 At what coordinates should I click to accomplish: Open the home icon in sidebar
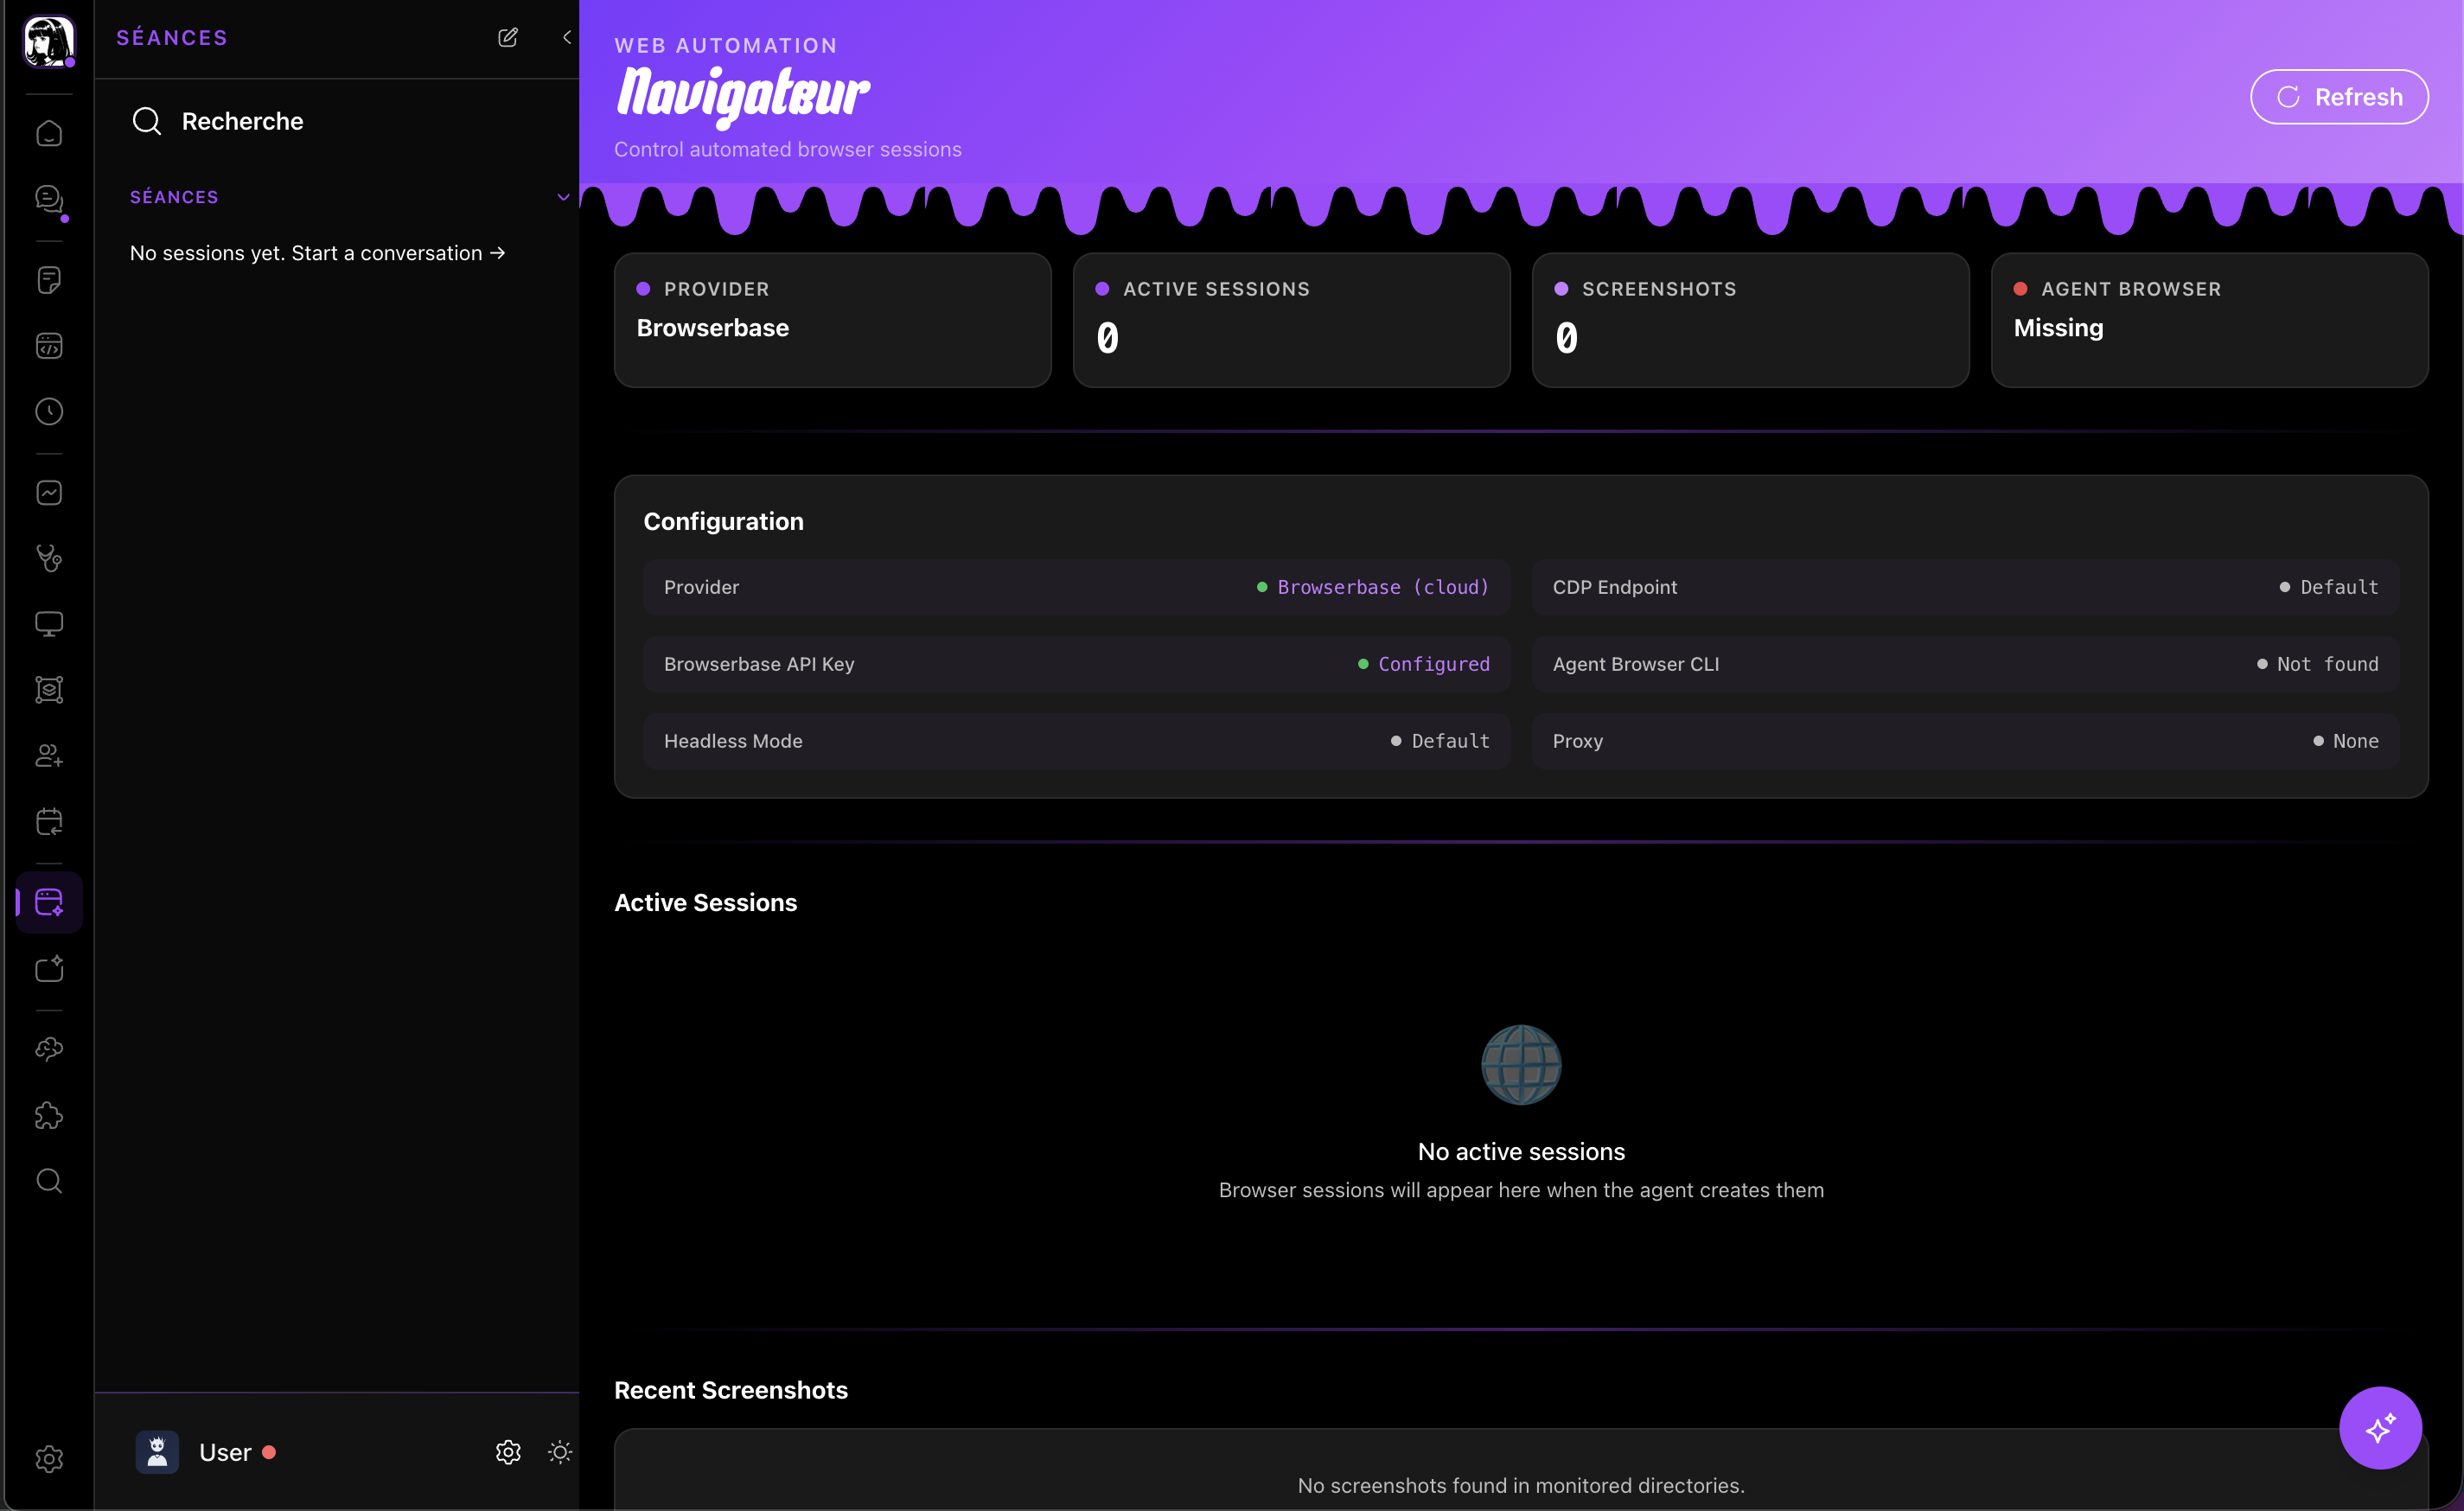[x=49, y=133]
